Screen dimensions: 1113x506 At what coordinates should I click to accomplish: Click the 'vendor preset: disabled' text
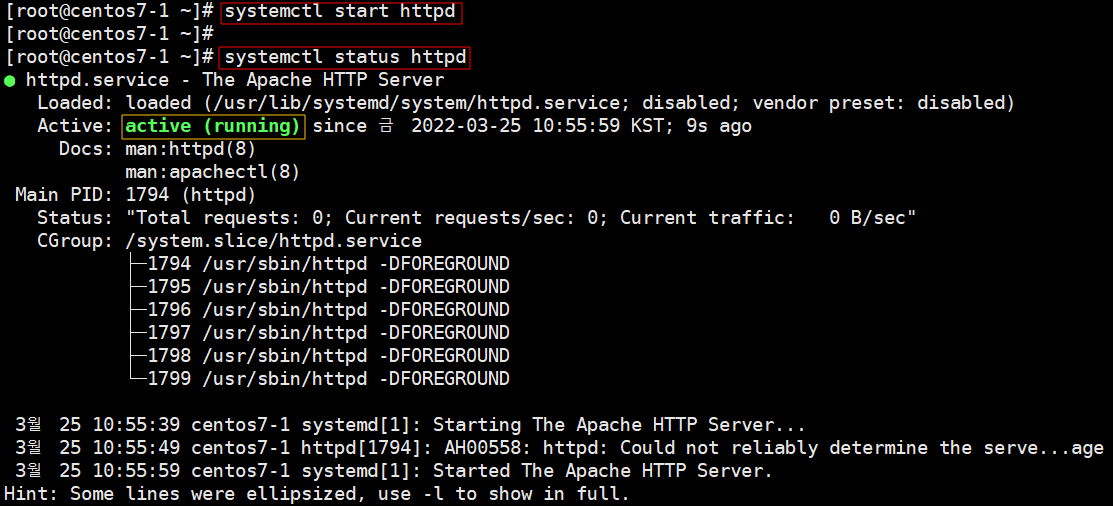coord(878,103)
